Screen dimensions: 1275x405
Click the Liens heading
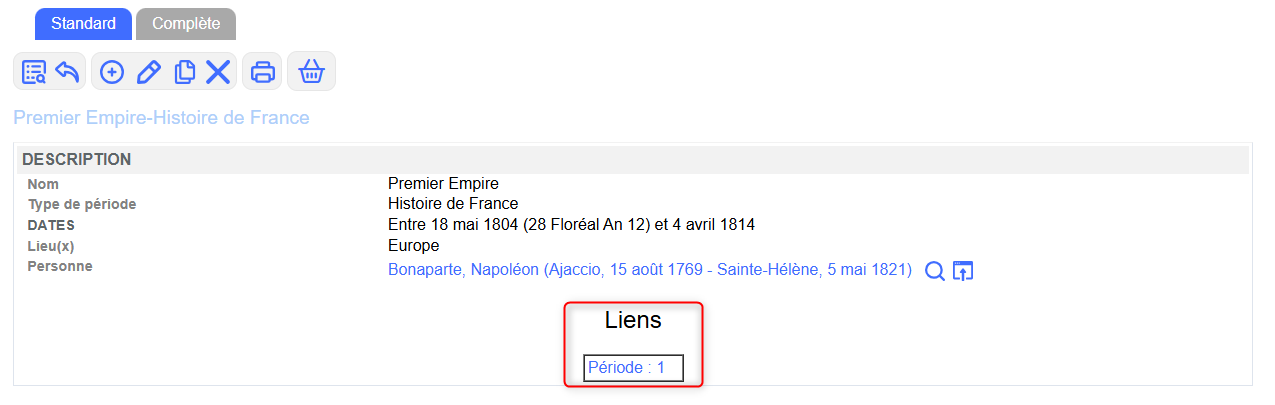coord(633,321)
